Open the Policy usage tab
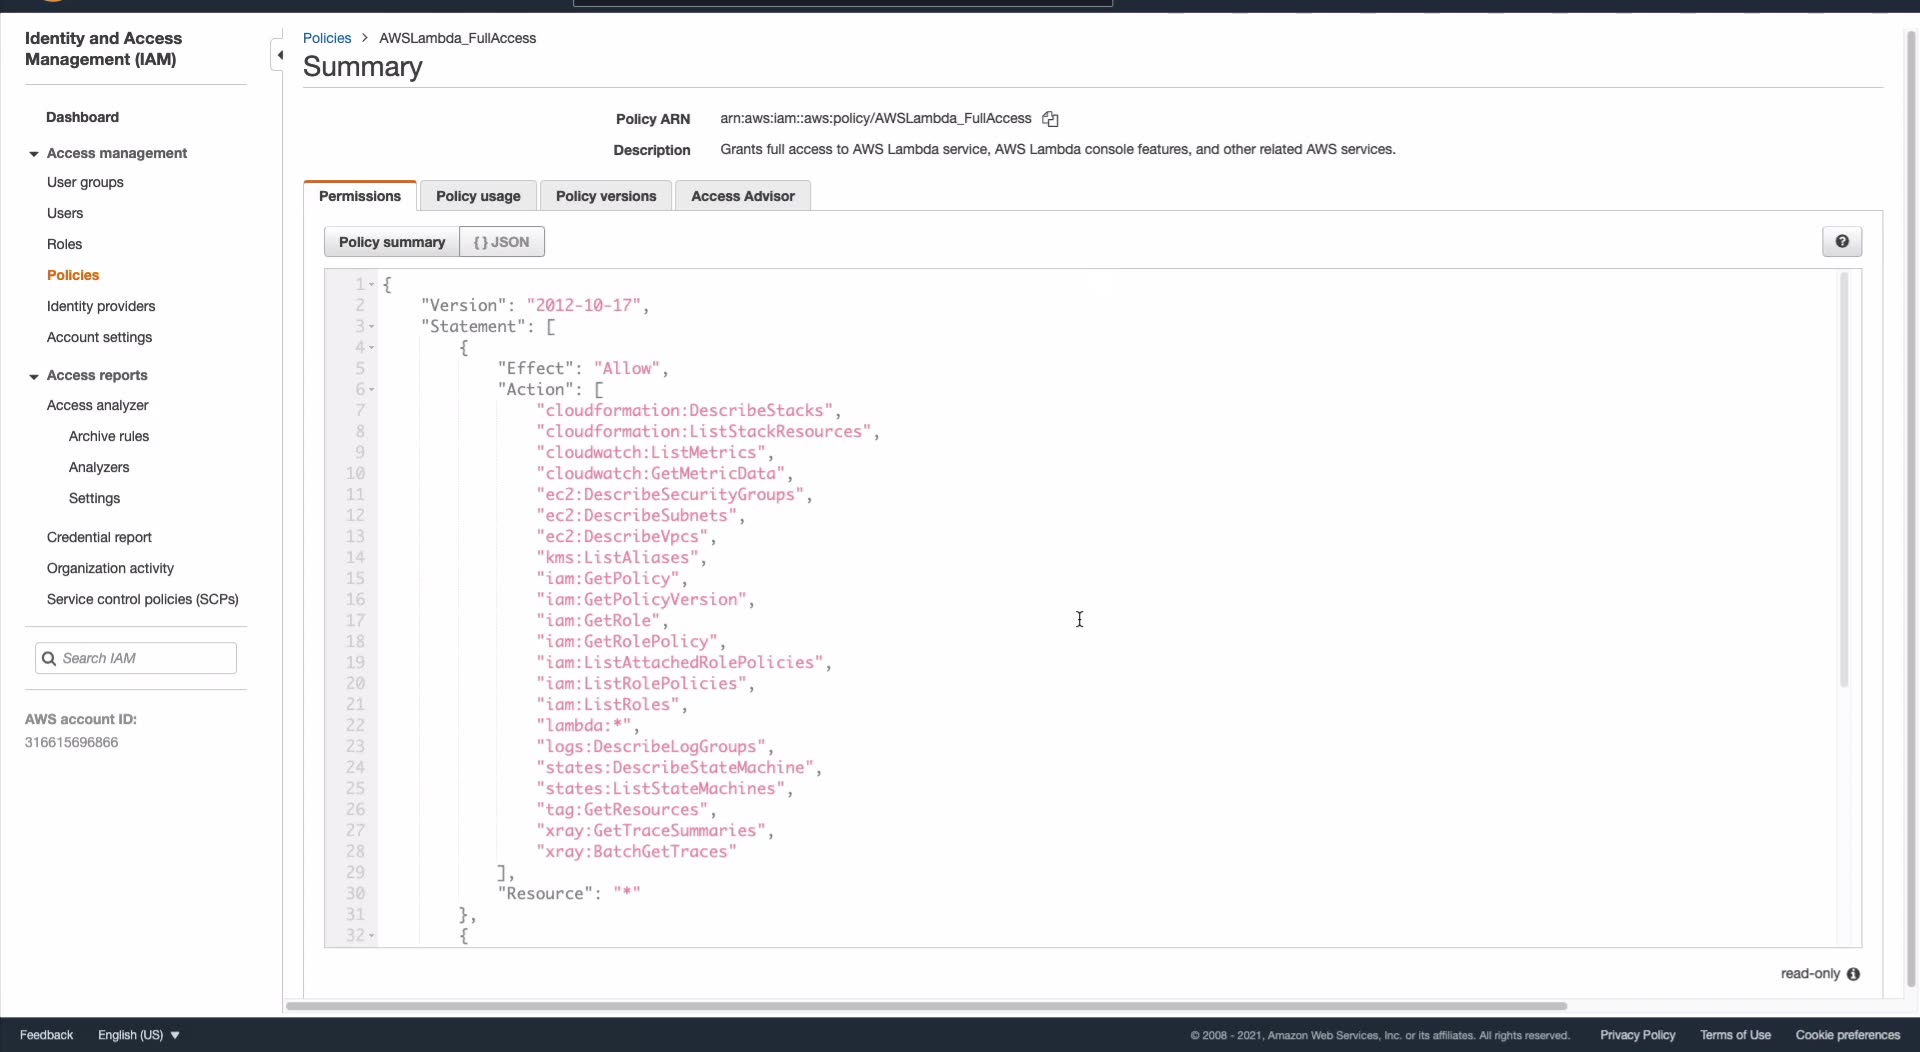This screenshot has height=1052, width=1920. 478,196
